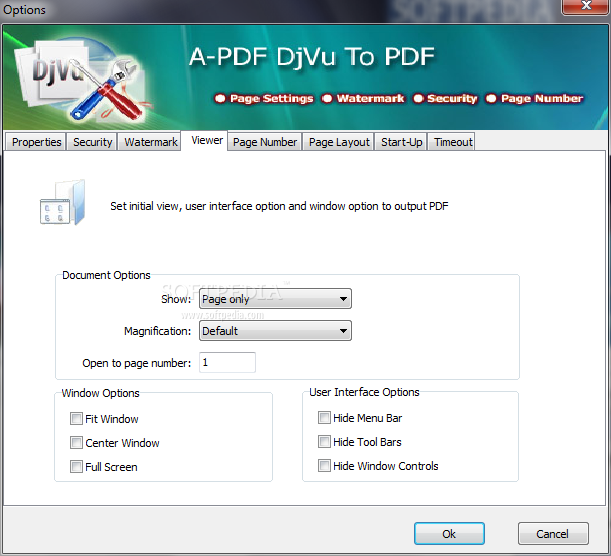Click the Open to page number field

227,363
